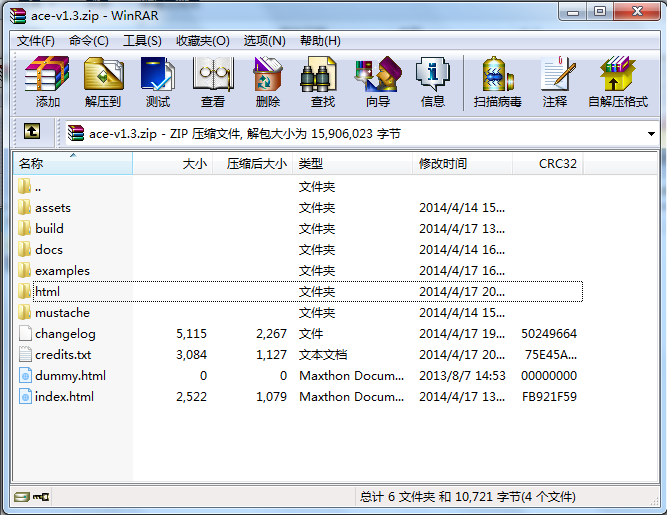
Task: Open the 帮助(H) menu
Action: [320, 41]
